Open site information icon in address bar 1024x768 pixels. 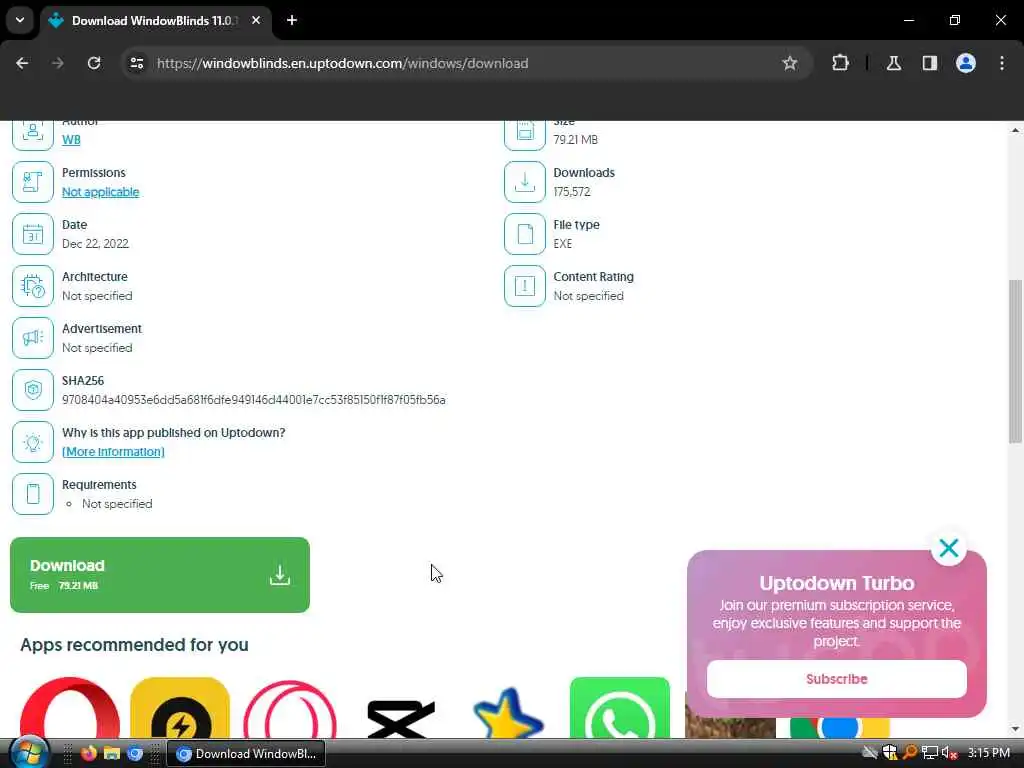(x=137, y=63)
